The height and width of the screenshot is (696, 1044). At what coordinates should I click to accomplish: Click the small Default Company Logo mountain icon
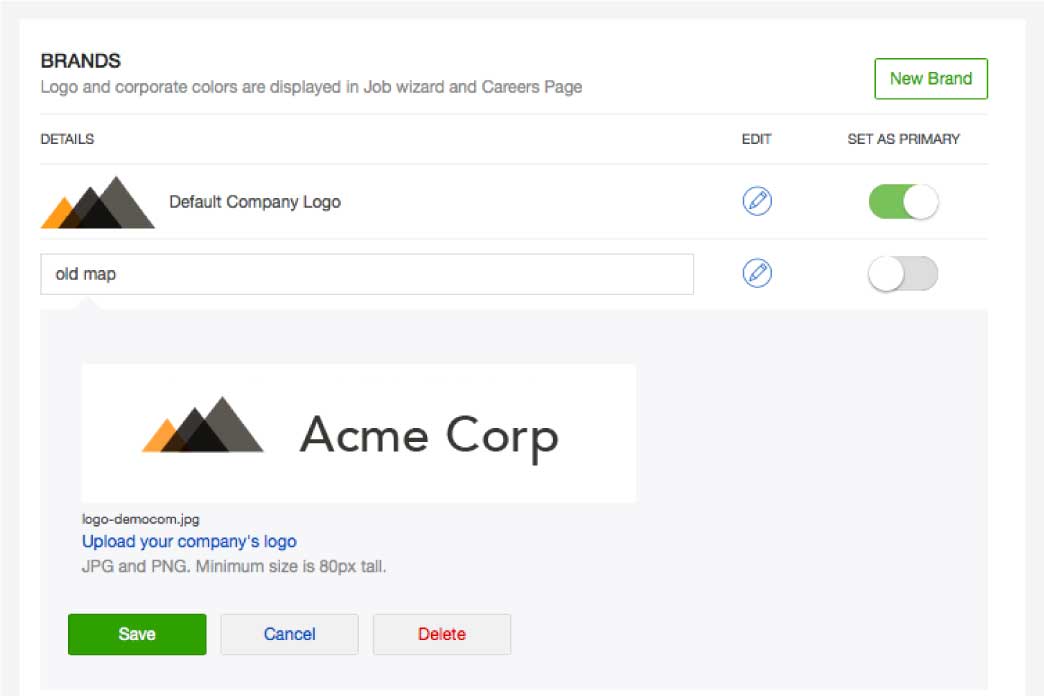[x=98, y=202]
